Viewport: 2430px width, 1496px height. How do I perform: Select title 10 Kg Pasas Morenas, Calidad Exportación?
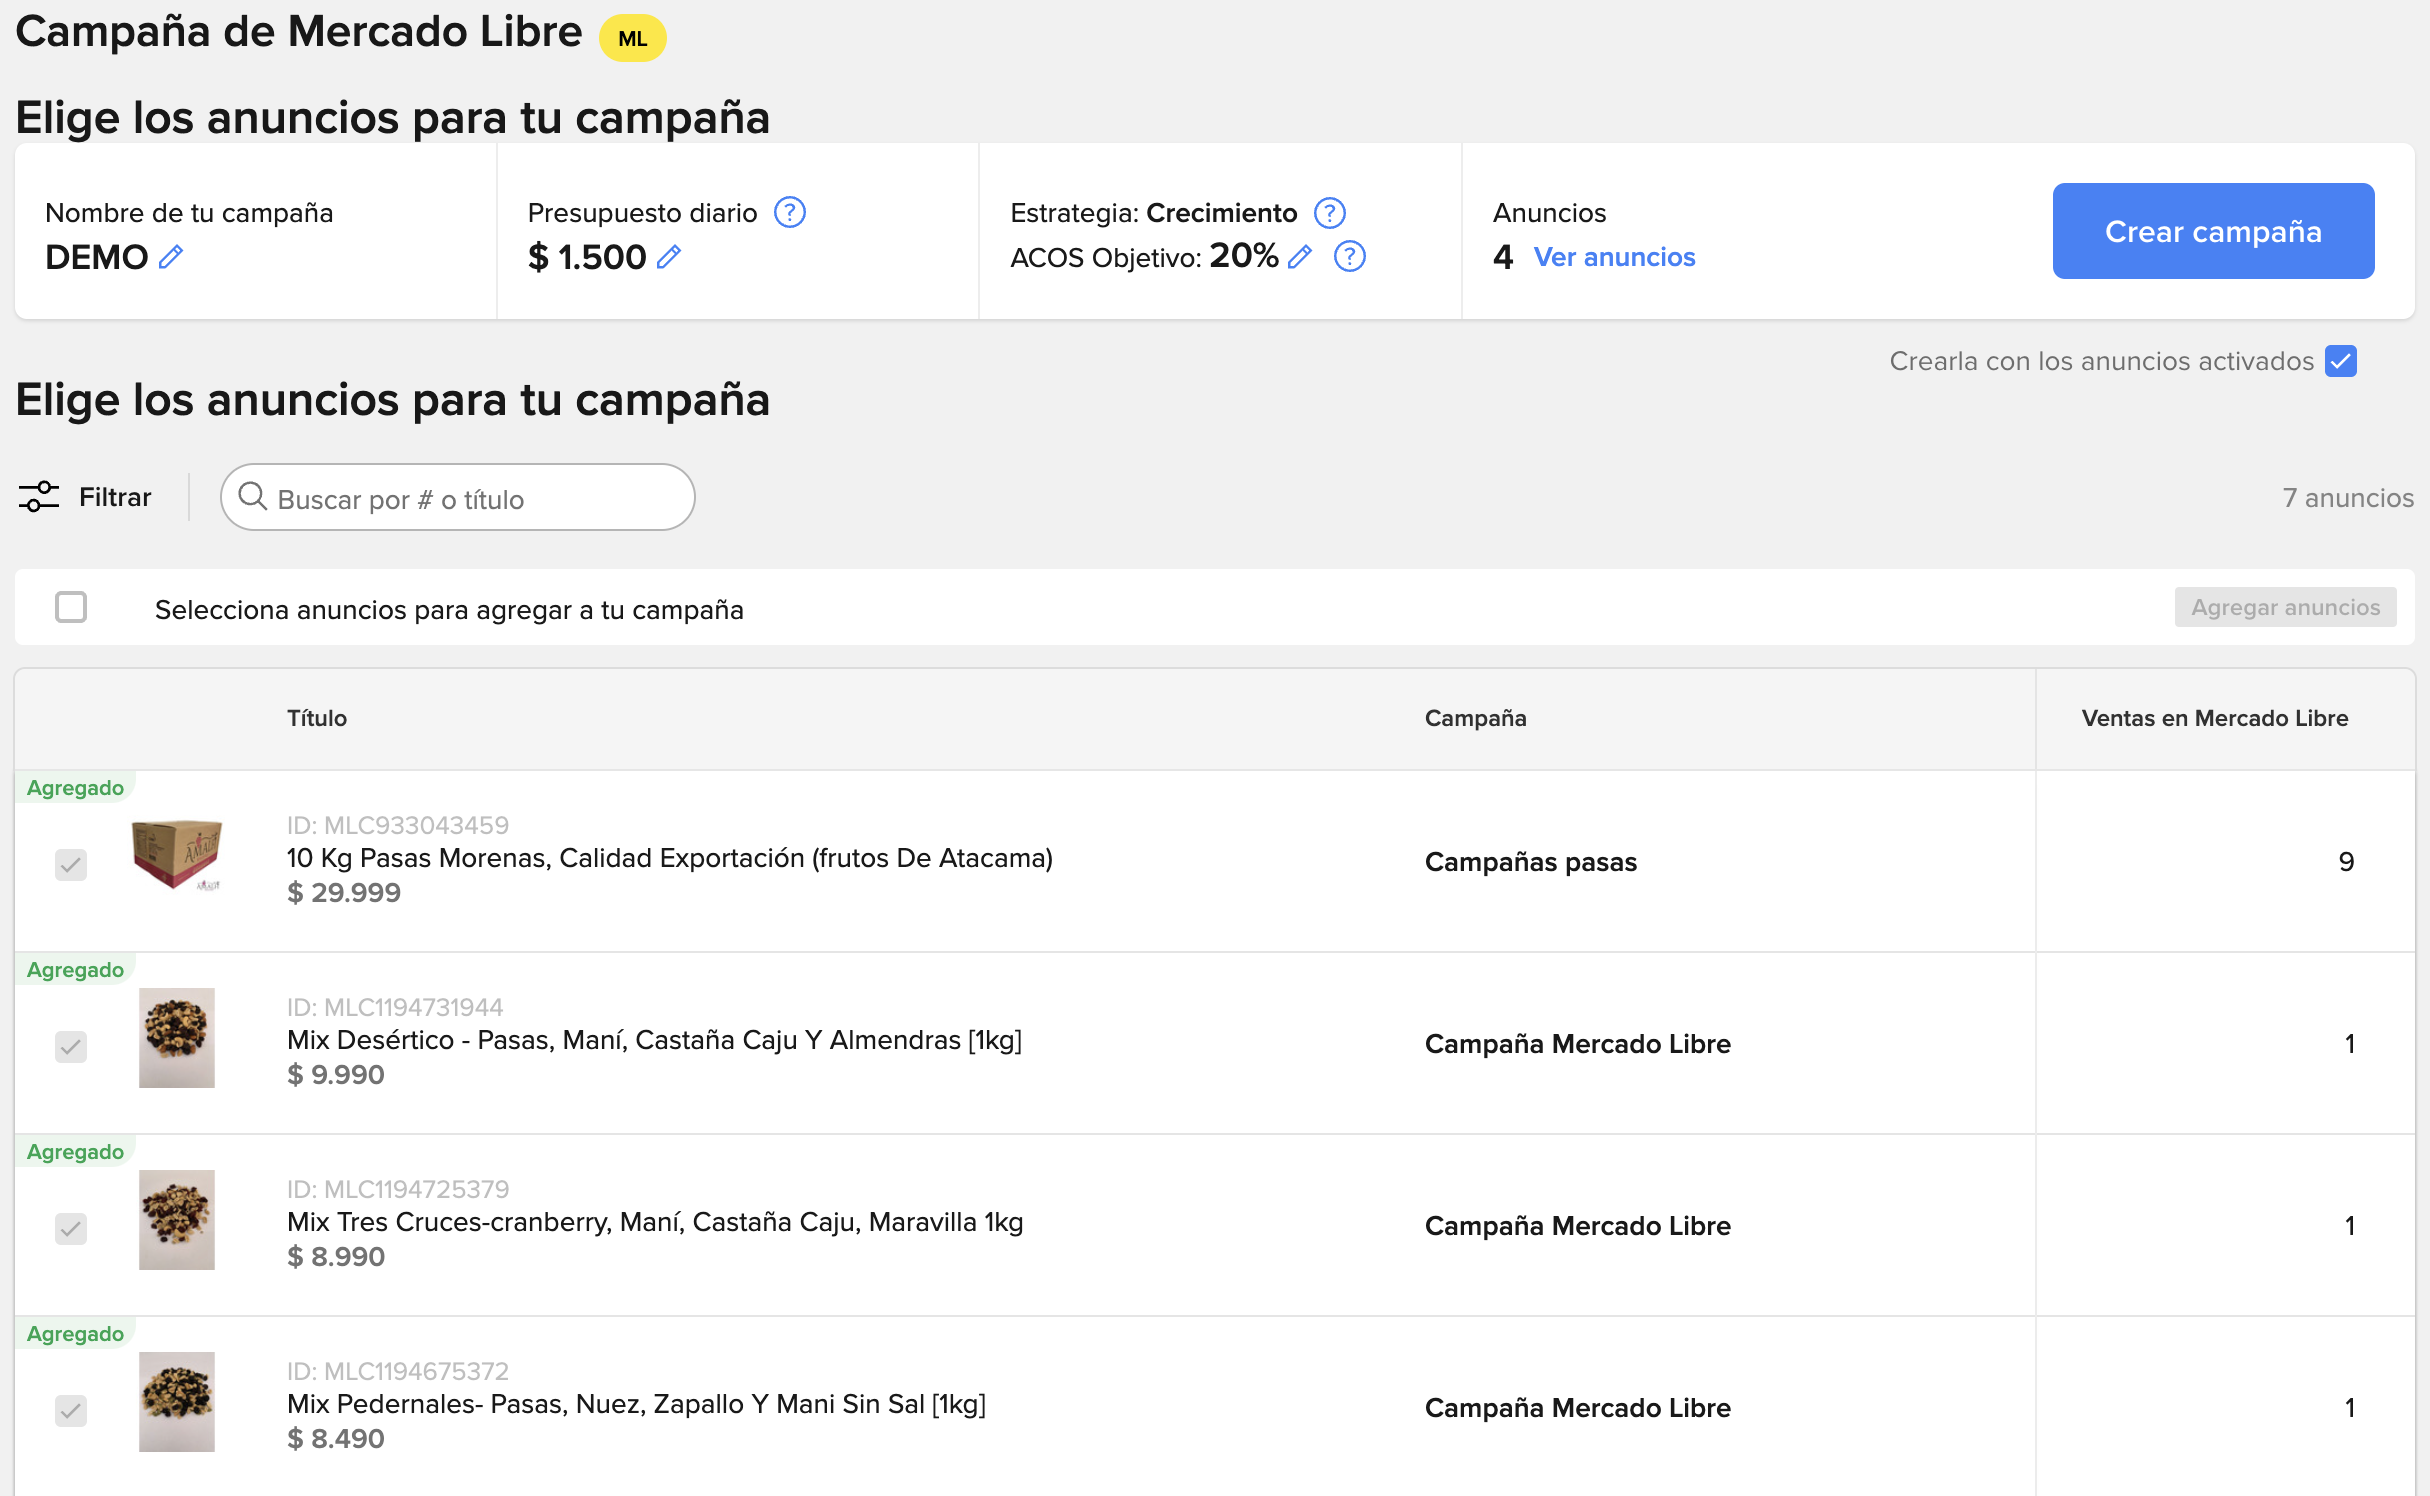(x=670, y=858)
